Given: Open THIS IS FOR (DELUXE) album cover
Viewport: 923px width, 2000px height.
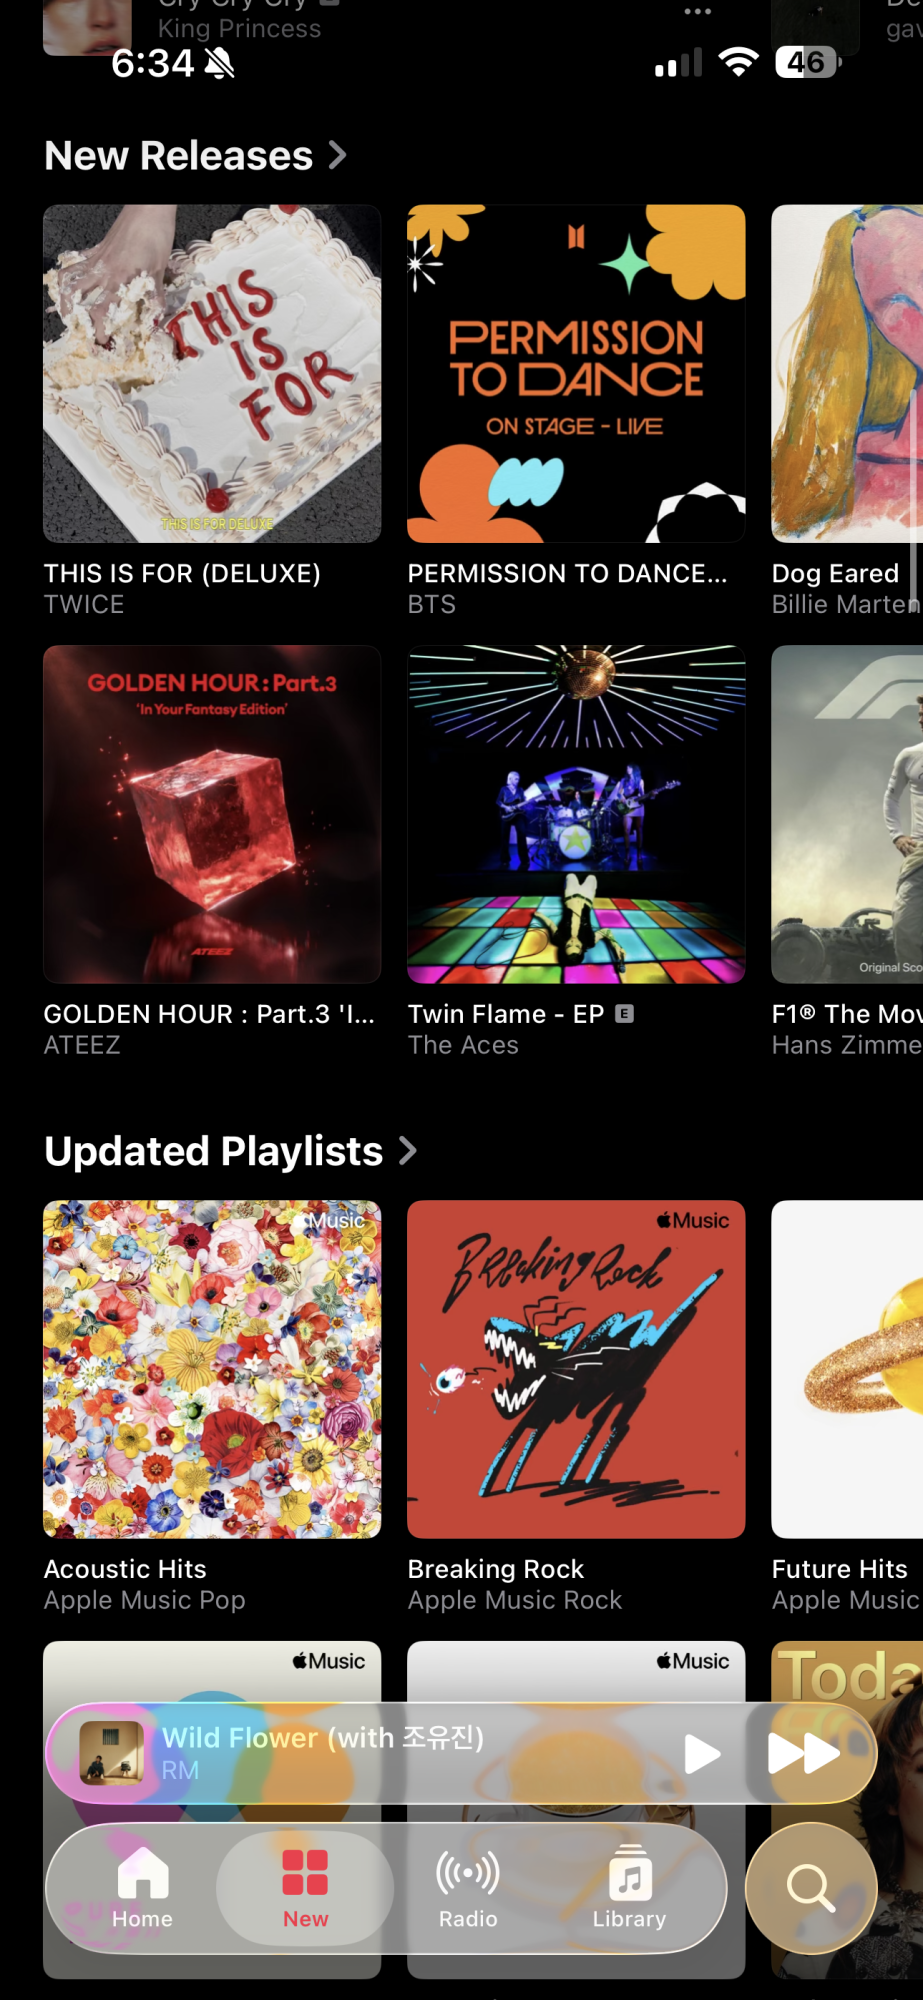Looking at the screenshot, I should [212, 374].
